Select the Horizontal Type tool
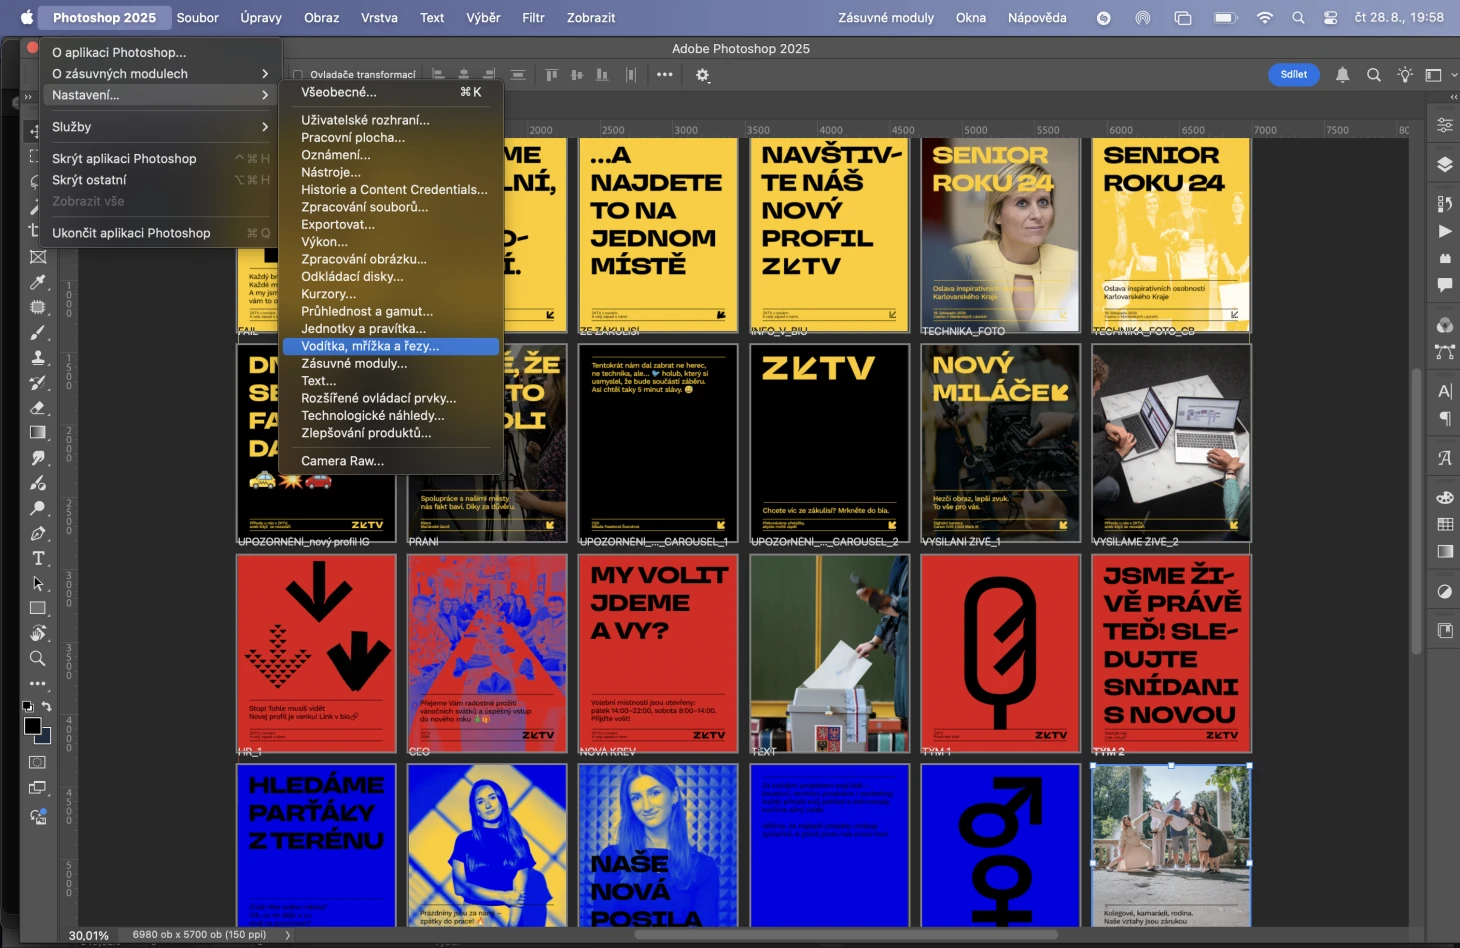Screen dimensions: 1460x948 pos(38,558)
